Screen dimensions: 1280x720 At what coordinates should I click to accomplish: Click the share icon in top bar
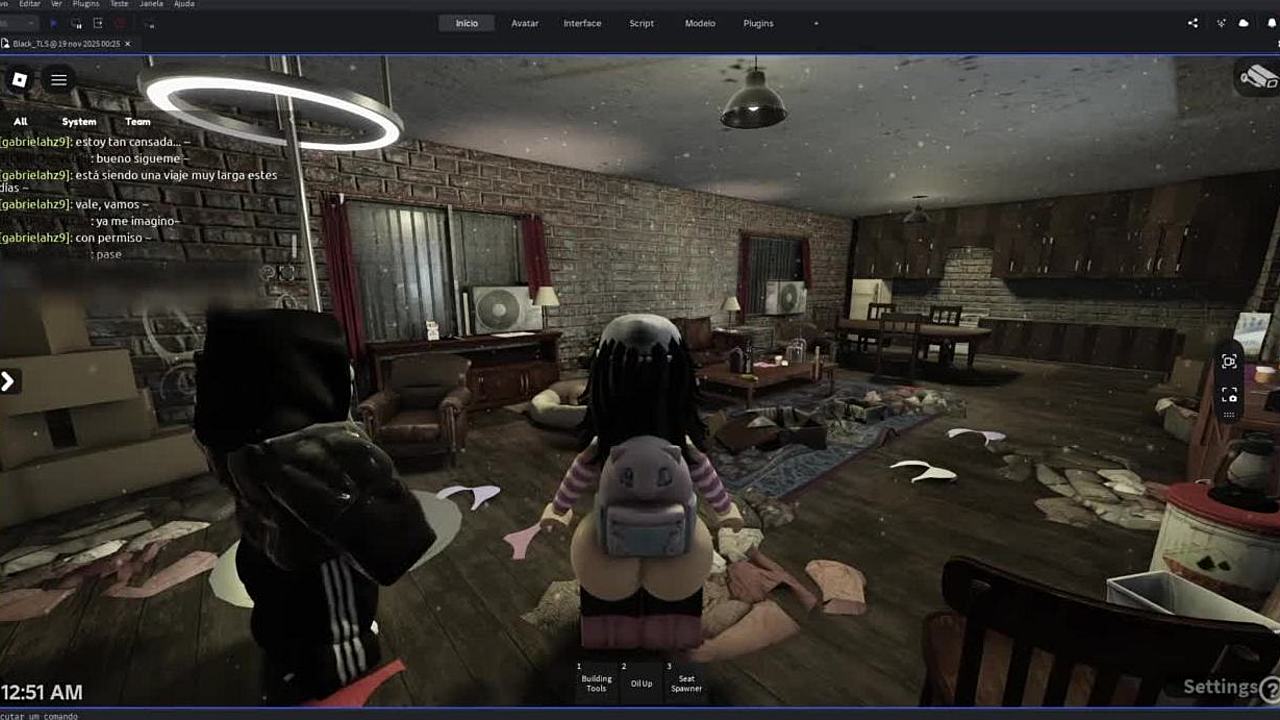click(1193, 23)
